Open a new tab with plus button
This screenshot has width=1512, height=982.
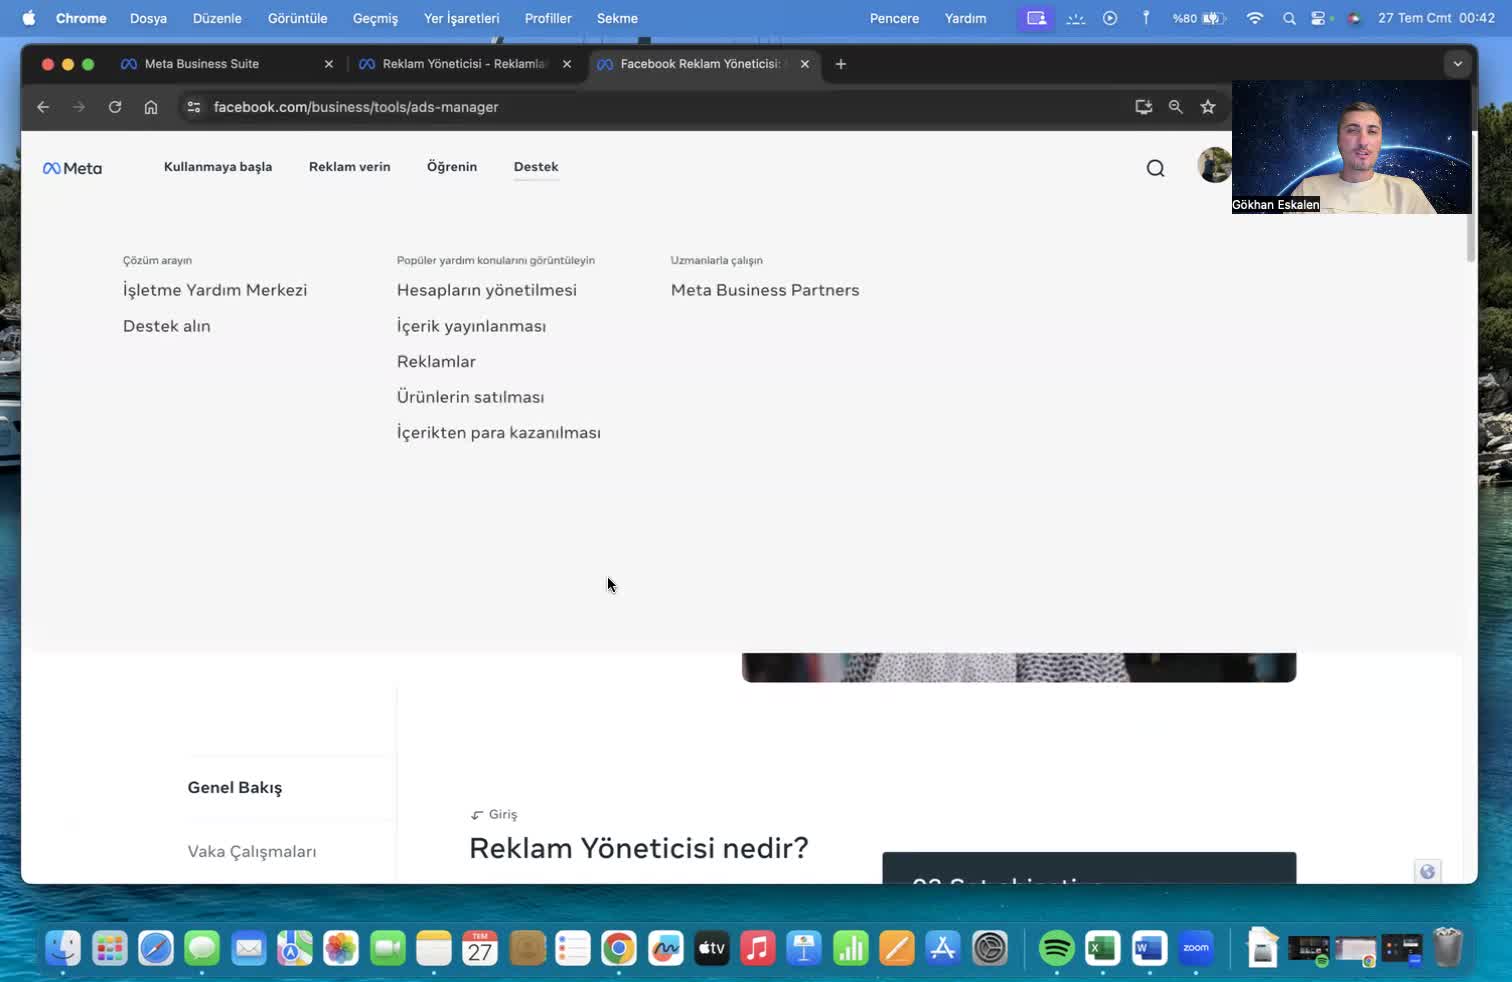point(841,64)
